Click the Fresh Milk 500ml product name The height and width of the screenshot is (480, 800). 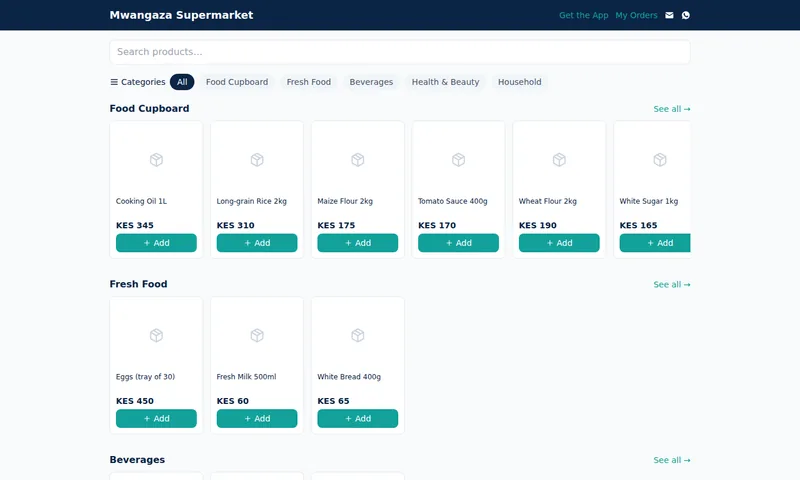pos(246,376)
